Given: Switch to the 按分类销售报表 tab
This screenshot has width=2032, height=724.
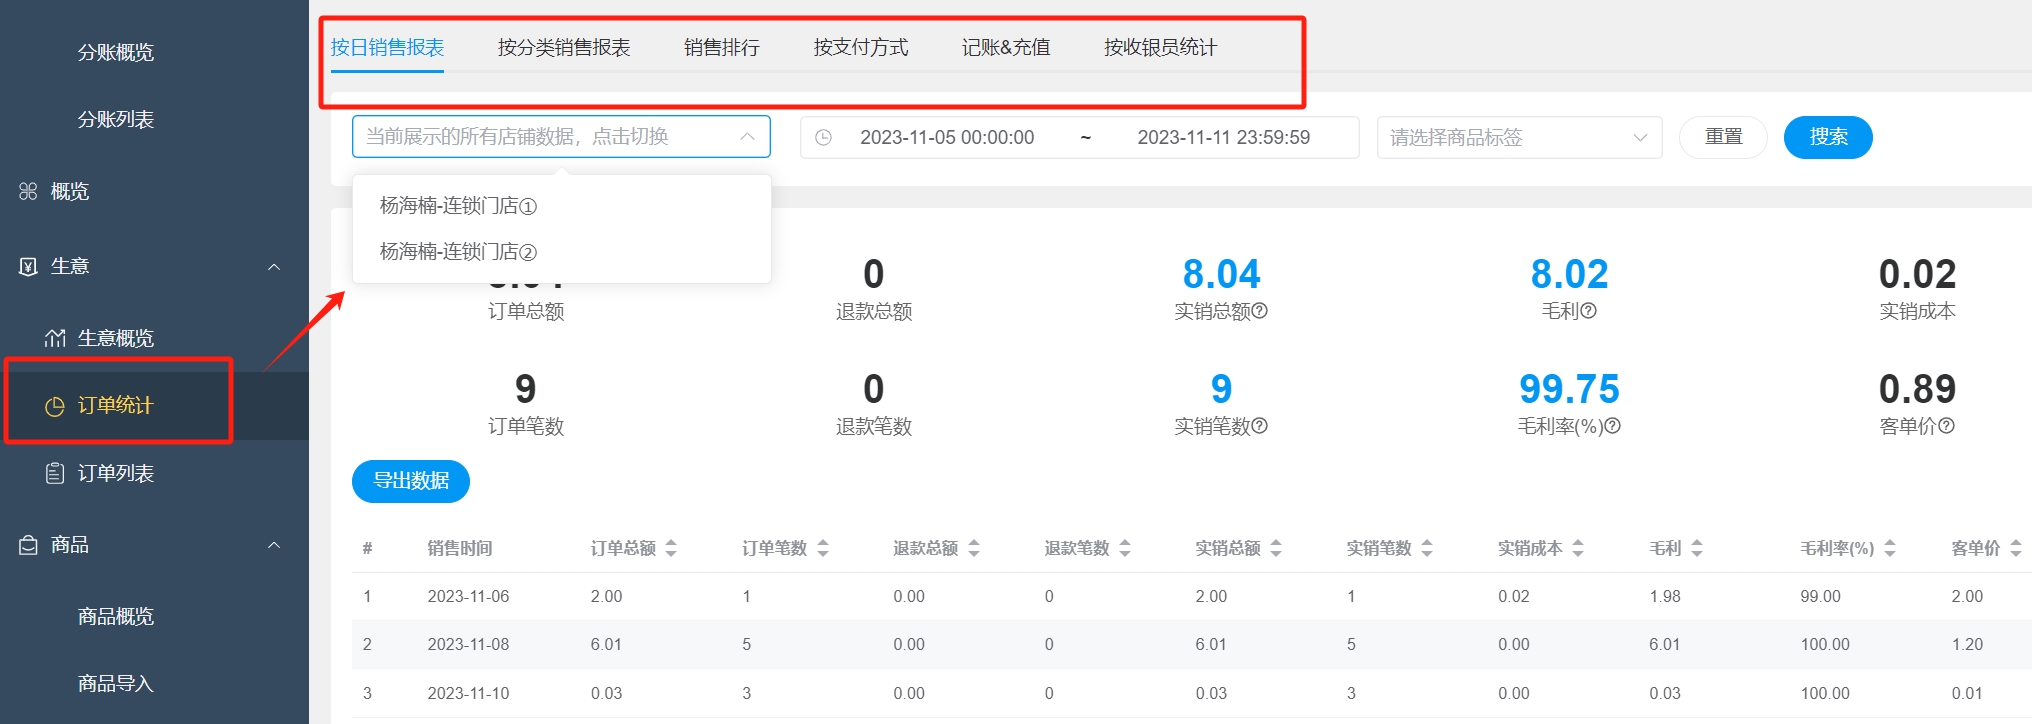Looking at the screenshot, I should (564, 48).
